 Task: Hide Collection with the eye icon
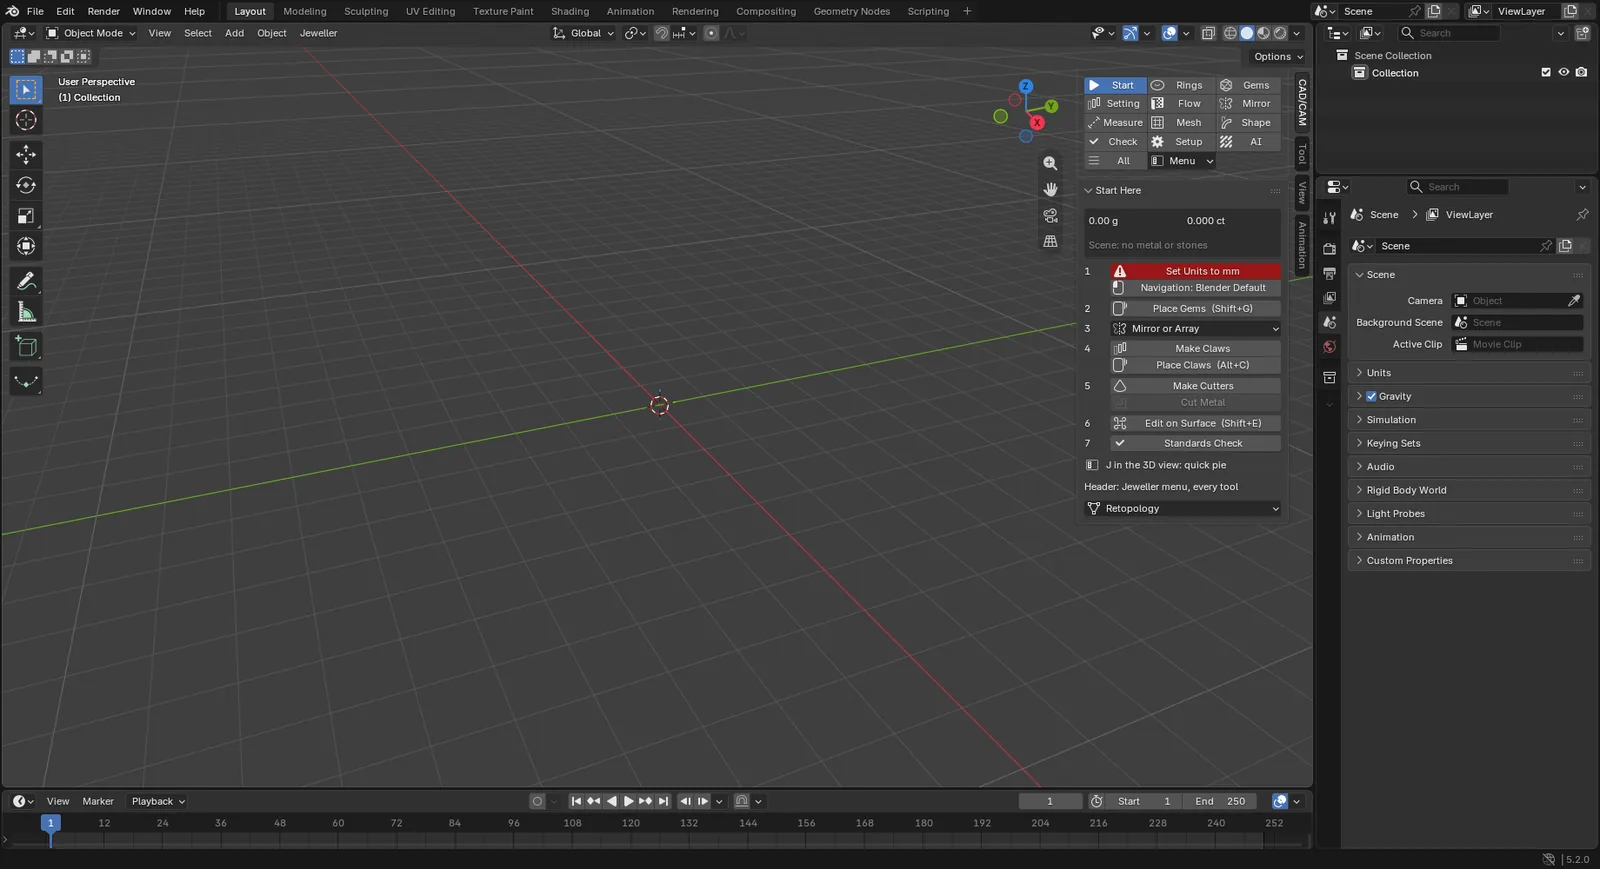(1564, 73)
